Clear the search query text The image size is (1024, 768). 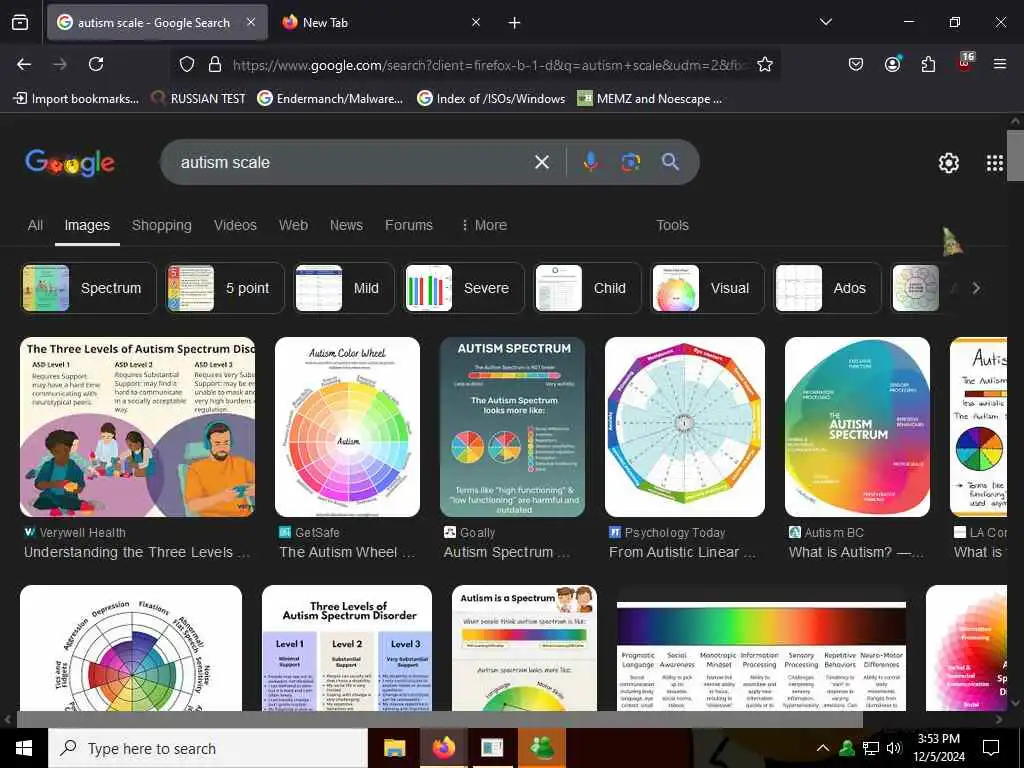click(541, 162)
